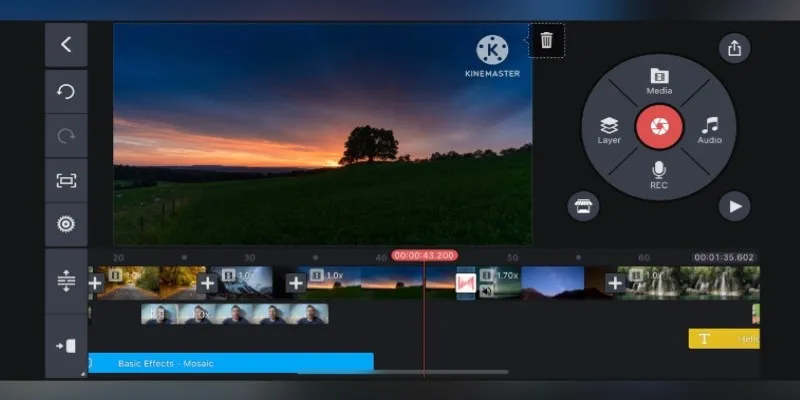The height and width of the screenshot is (400, 800).
Task: Expand the timeline view
Action: pos(66,281)
